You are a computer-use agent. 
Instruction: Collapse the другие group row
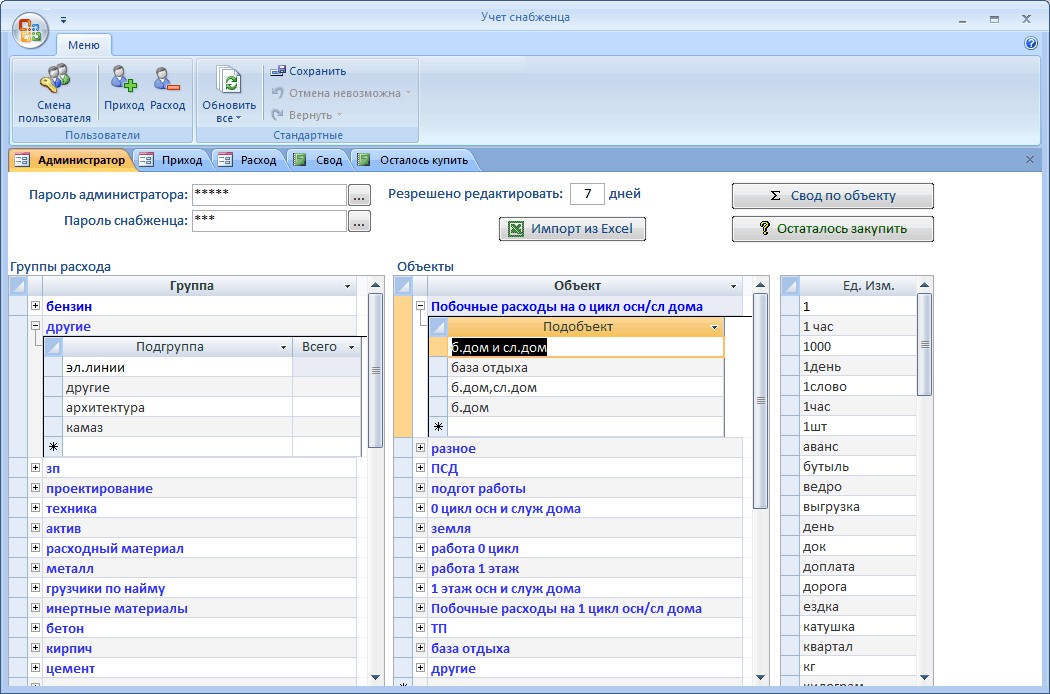(36, 326)
